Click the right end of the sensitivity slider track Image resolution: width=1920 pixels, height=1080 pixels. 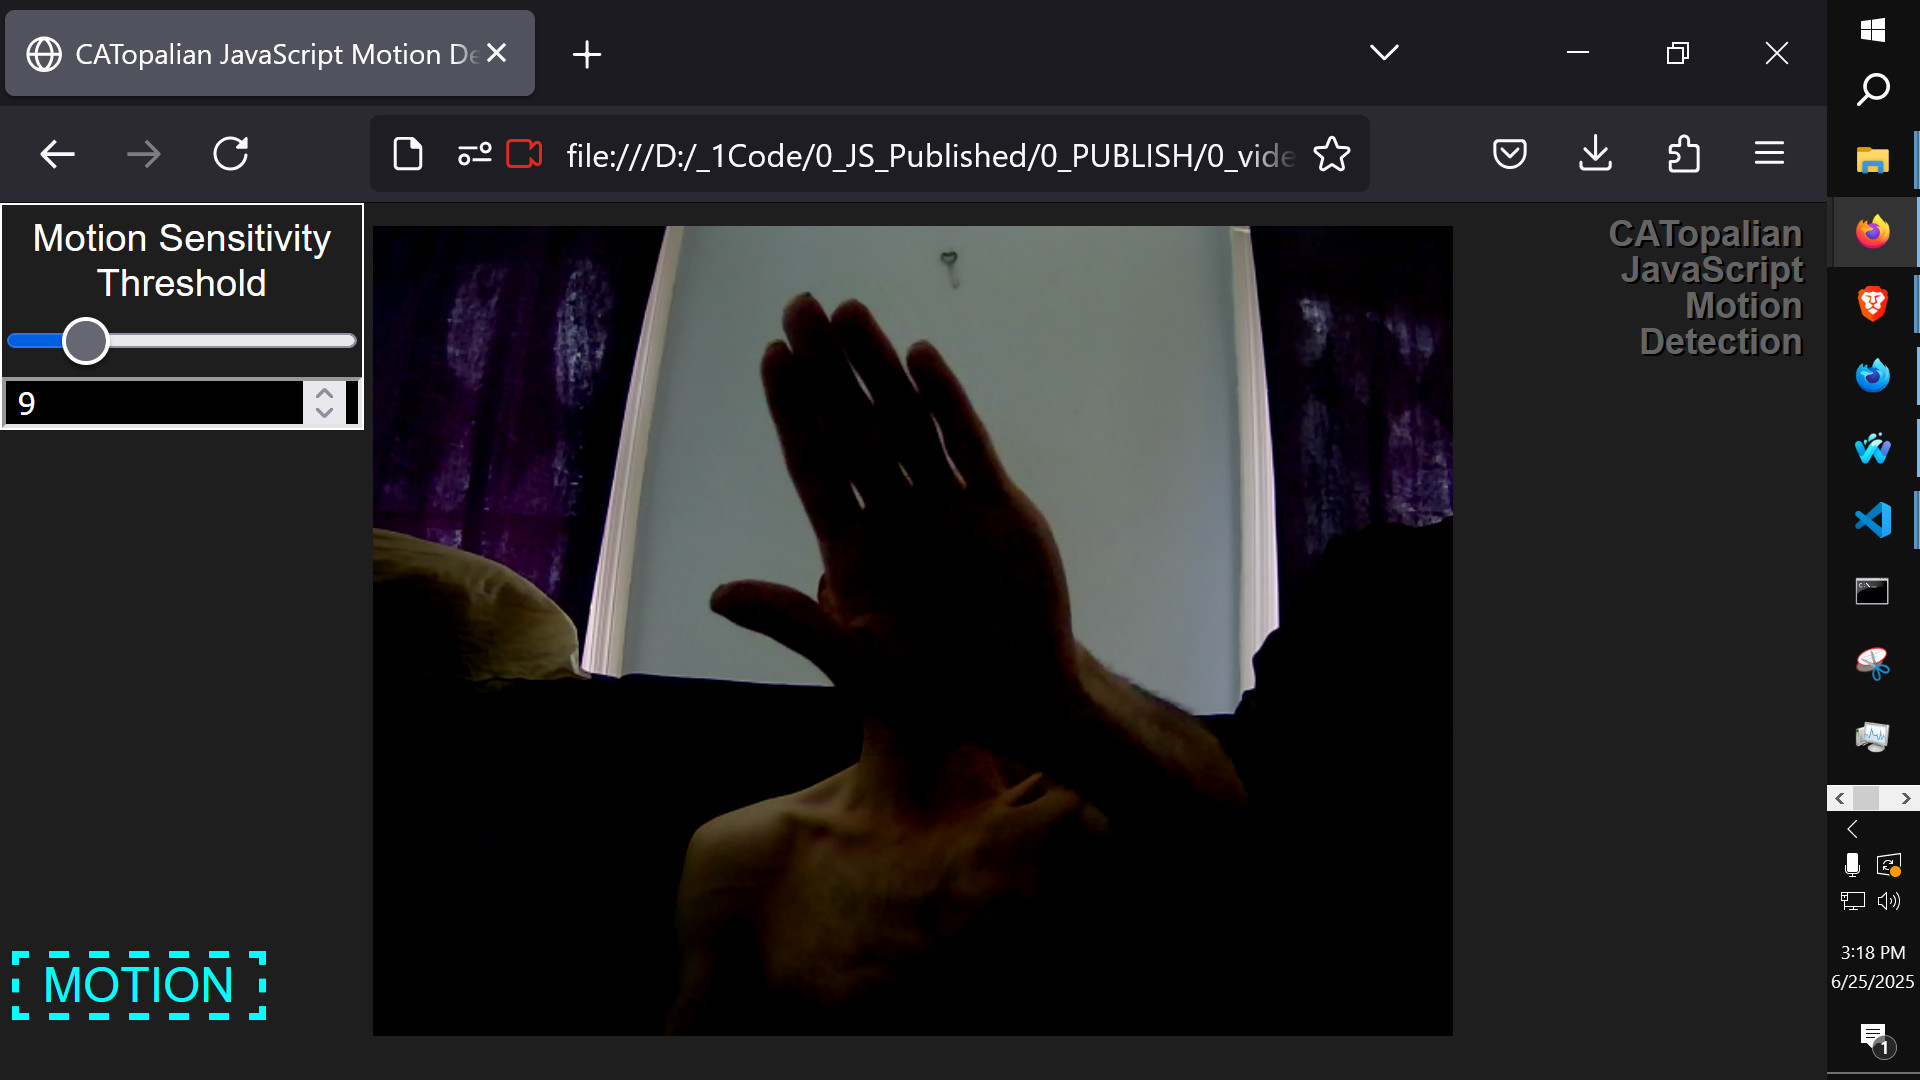coord(350,341)
